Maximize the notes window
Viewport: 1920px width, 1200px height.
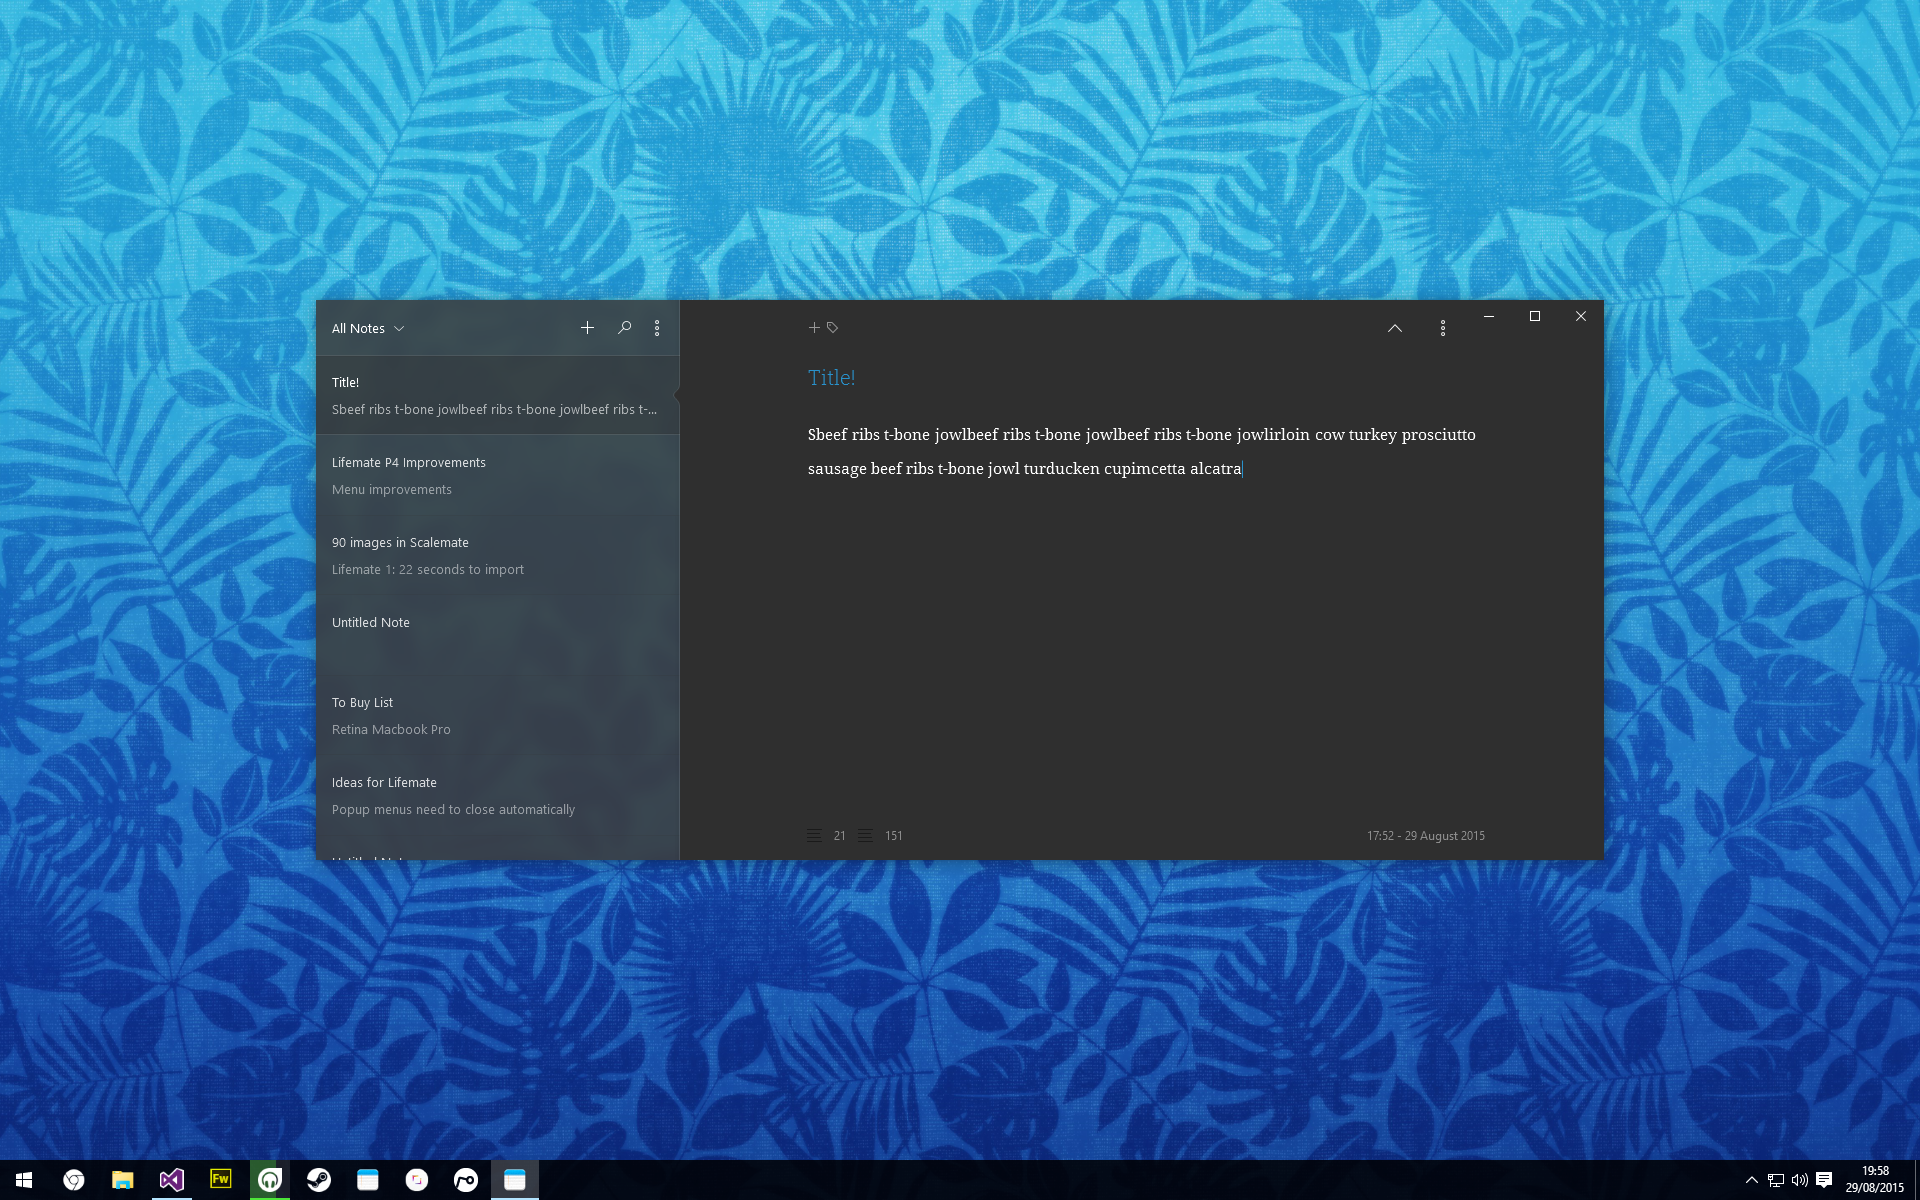click(1535, 316)
